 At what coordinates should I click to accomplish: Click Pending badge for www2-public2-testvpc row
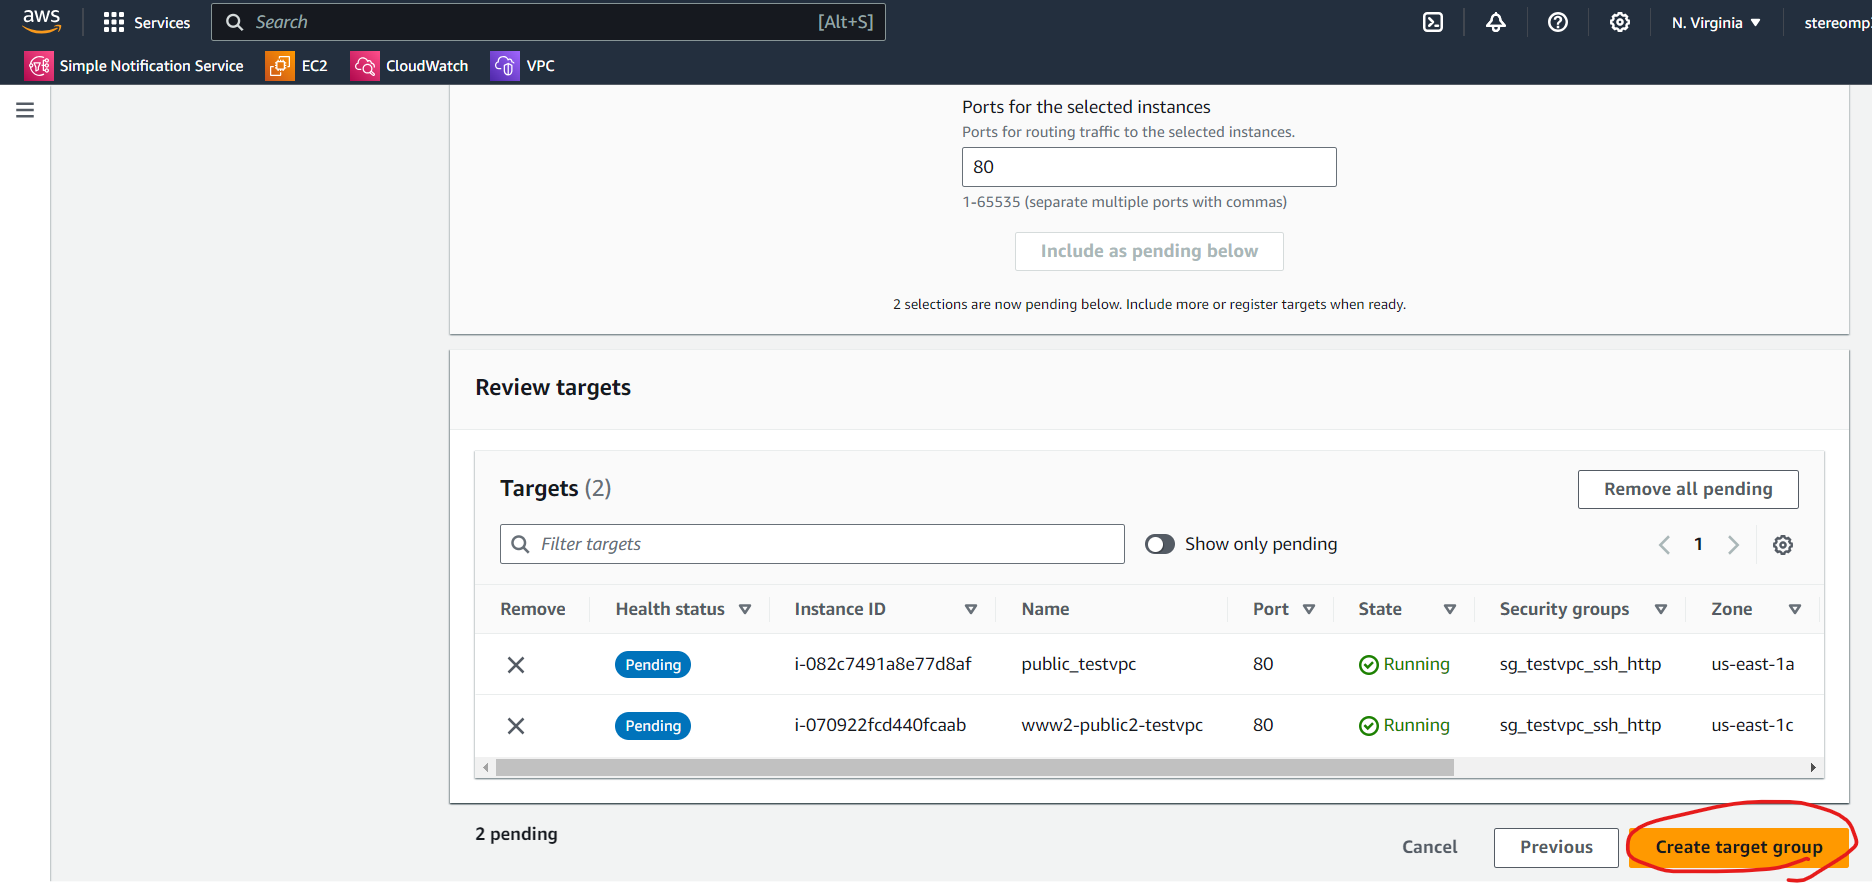pos(653,726)
